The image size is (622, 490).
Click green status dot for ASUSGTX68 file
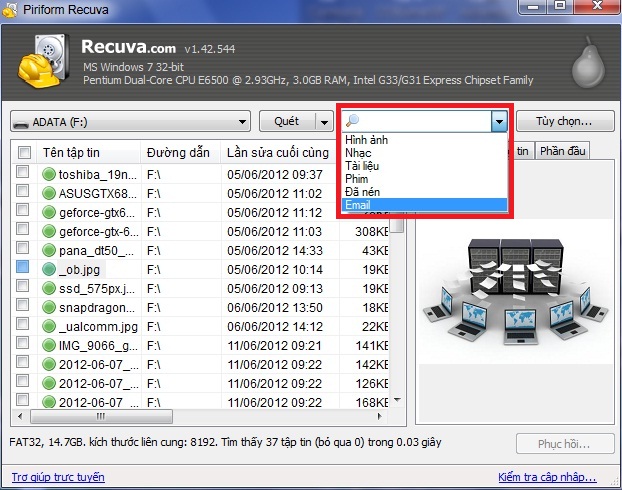point(48,193)
